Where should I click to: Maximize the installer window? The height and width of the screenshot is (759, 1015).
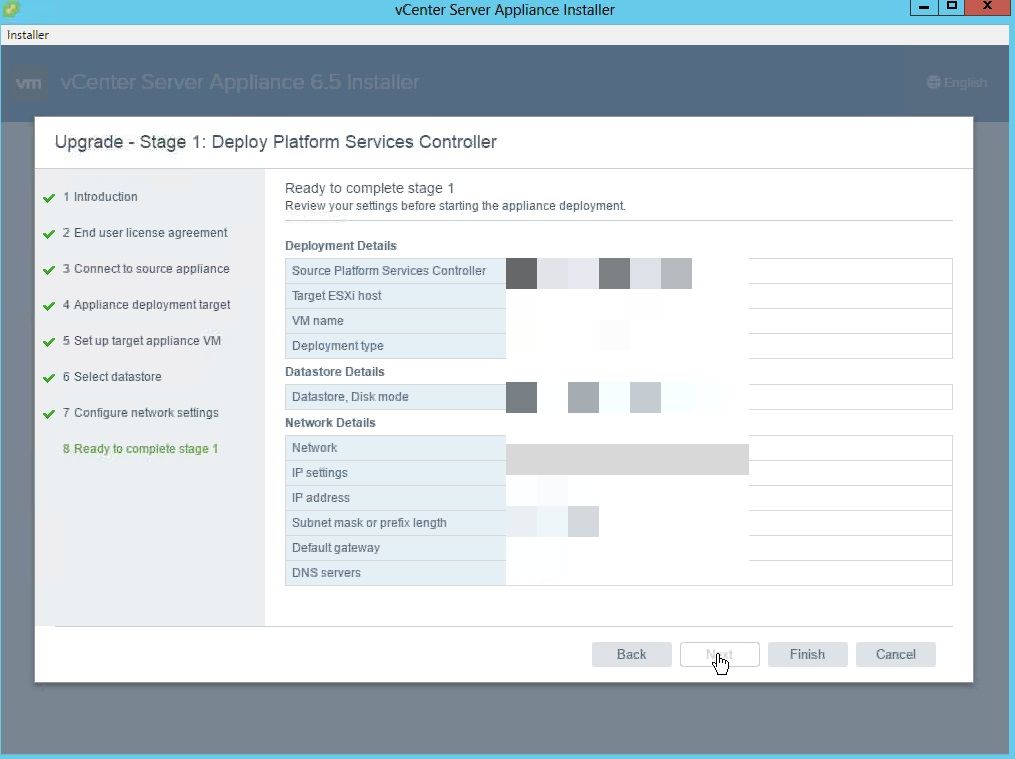pos(952,8)
